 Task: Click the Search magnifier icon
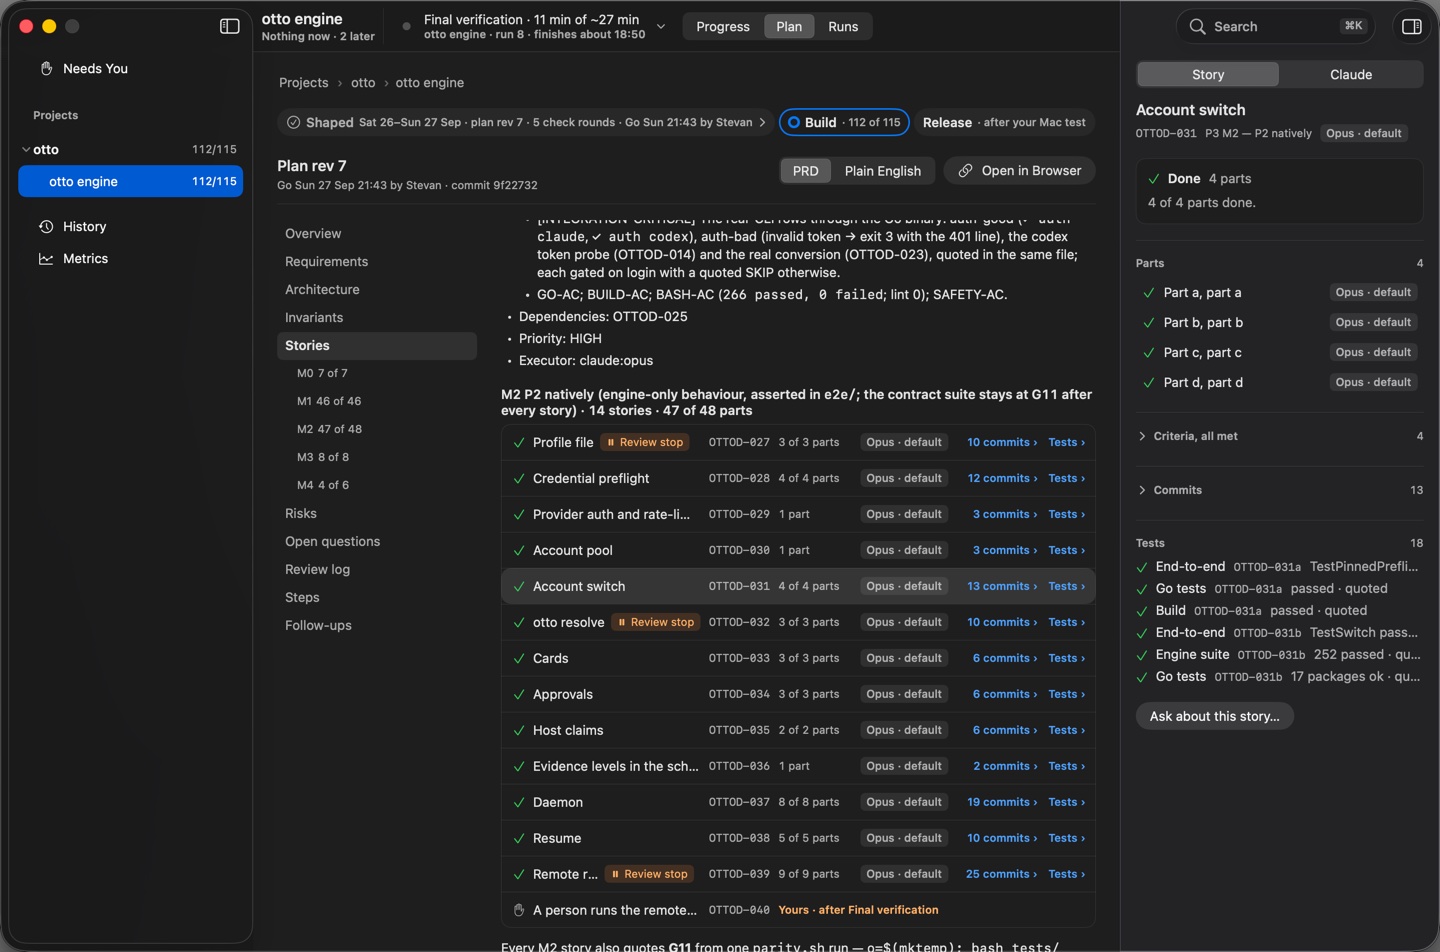[1197, 27]
